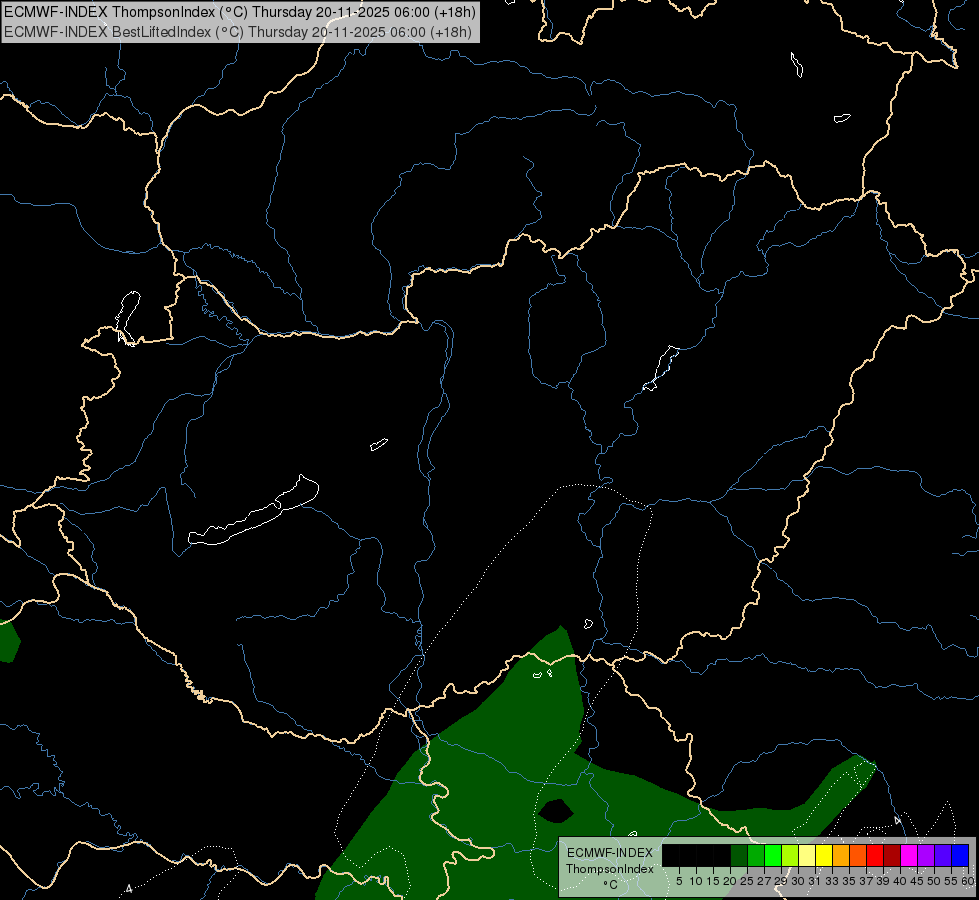Screen dimensions: 979x900
Task: Click the legend tick value '27'
Action: click(764, 881)
